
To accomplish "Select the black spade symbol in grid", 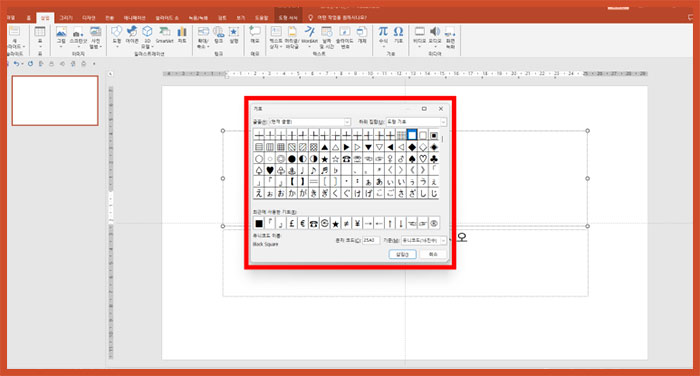I will point(412,159).
